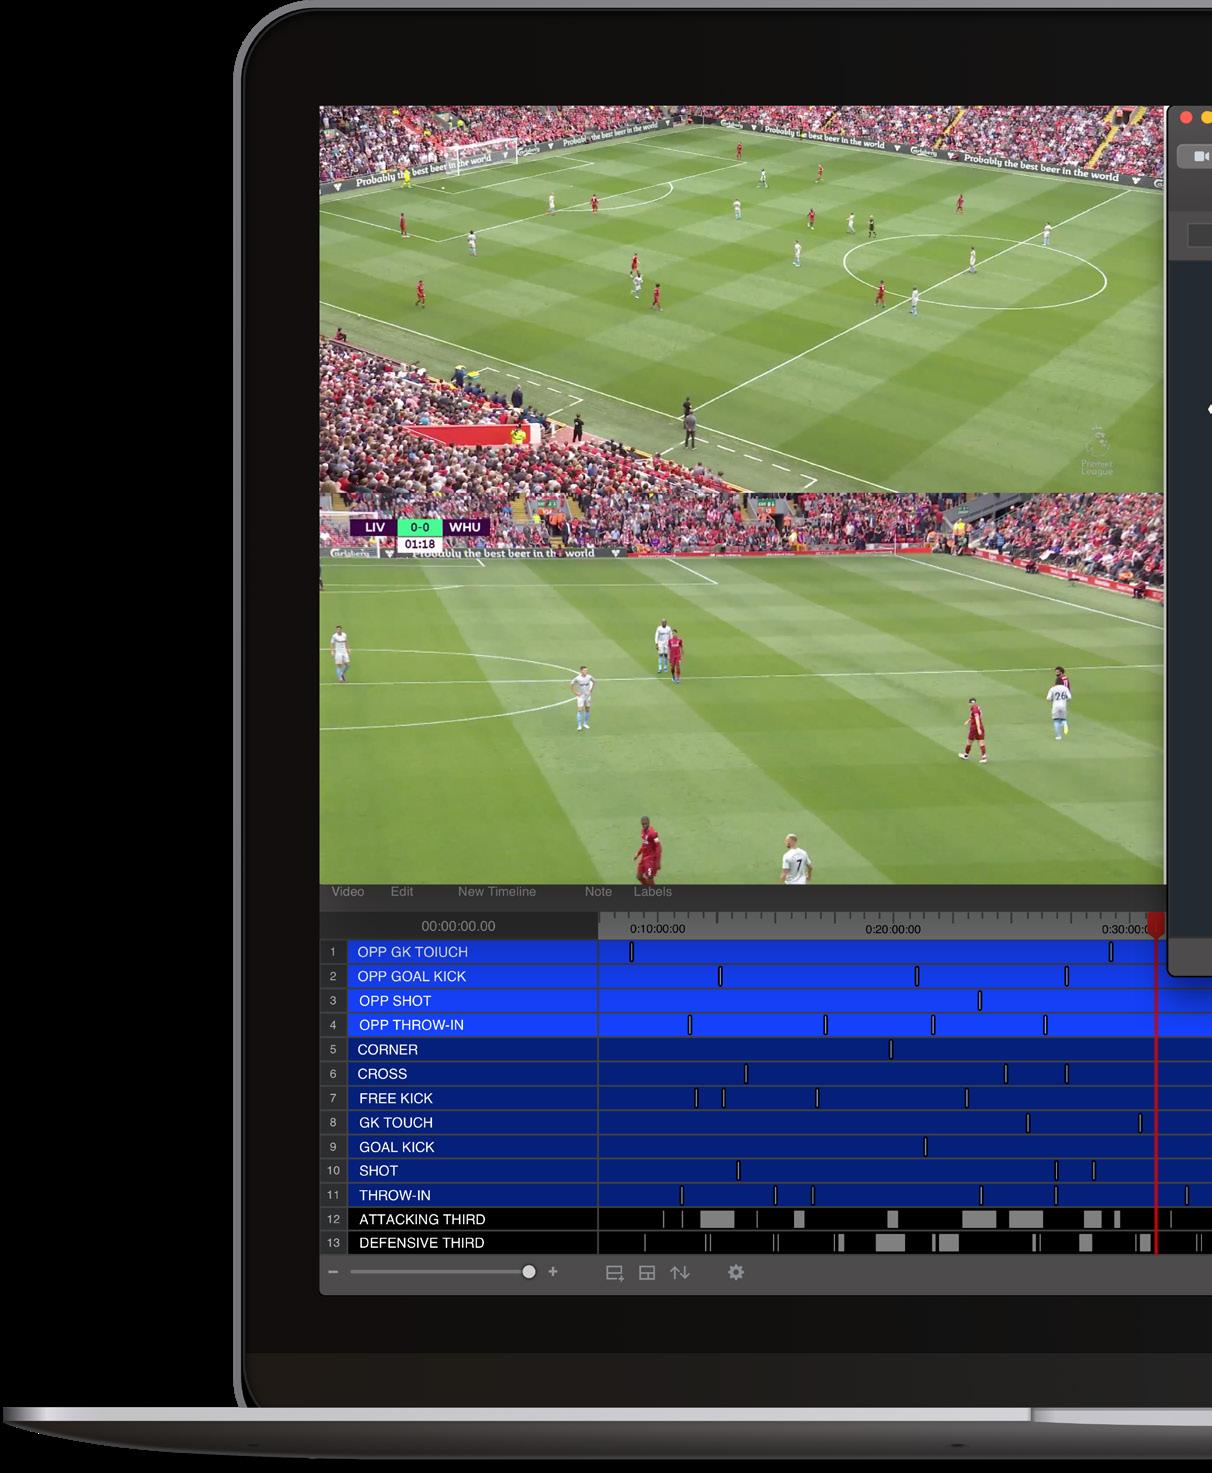Click row number 1 in the timeline
Image resolution: width=1212 pixels, height=1473 pixels.
tap(333, 952)
